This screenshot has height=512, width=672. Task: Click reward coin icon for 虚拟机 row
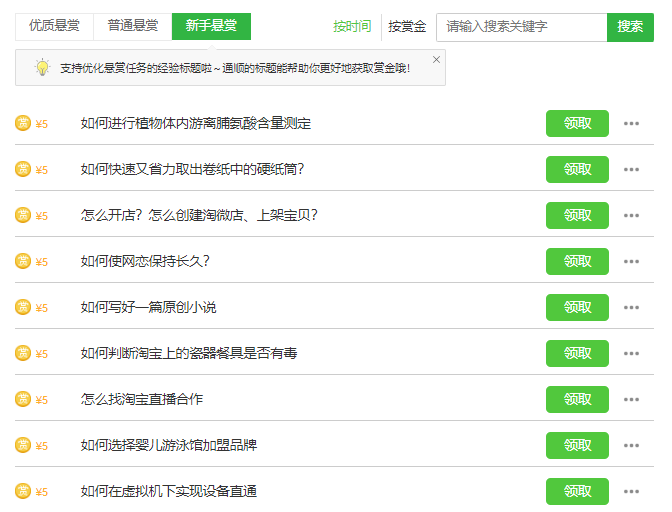pyautogui.click(x=23, y=491)
